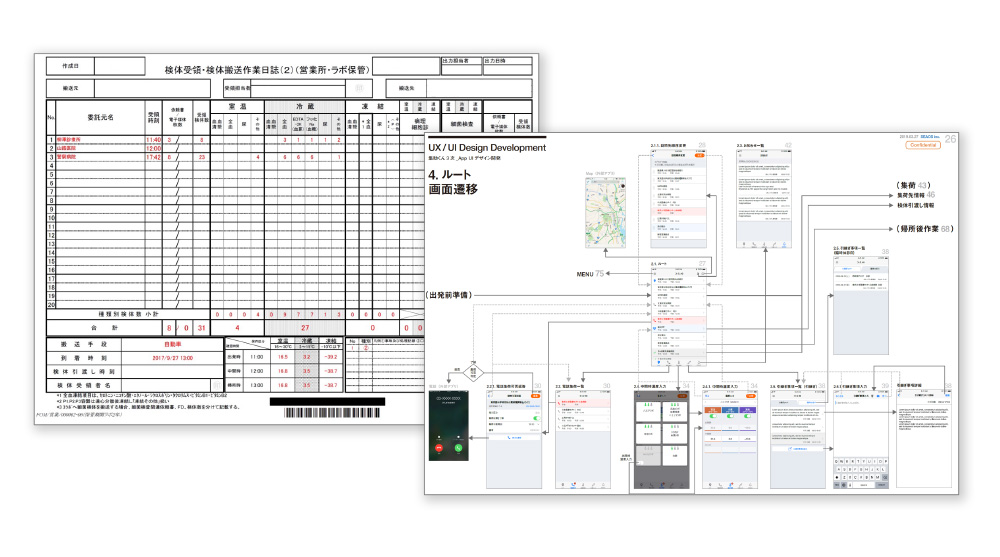Click the barcode at the form bottom
Screen dimensions: 1000x557
[340, 412]
